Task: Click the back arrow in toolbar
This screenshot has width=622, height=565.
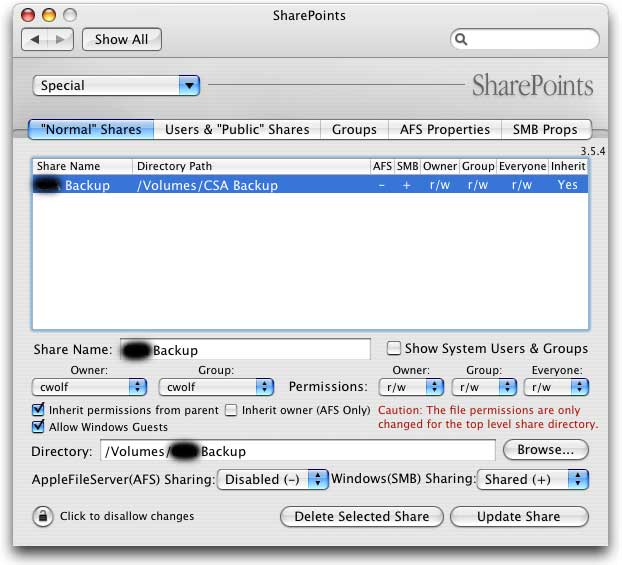Action: 37,40
